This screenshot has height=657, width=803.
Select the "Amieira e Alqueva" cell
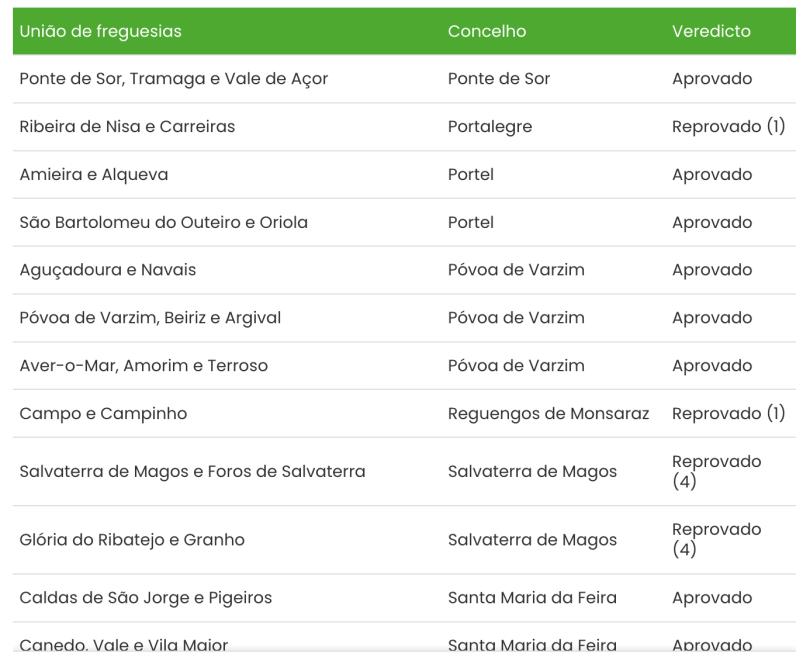point(94,175)
